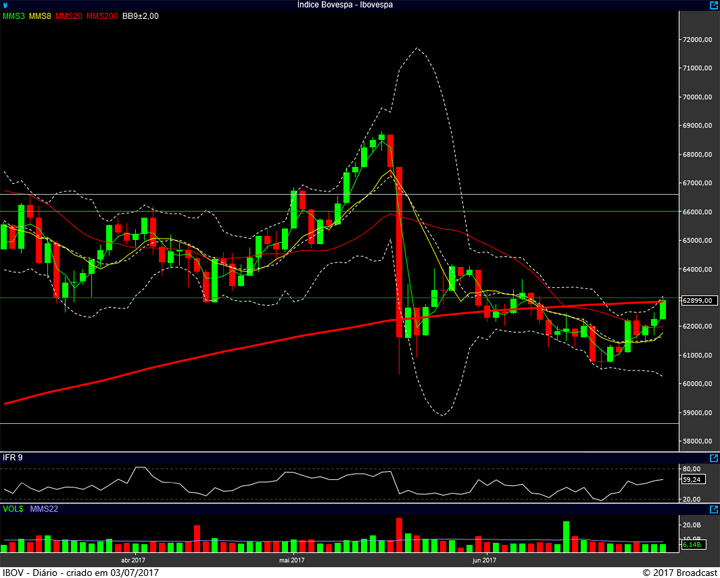The width and height of the screenshot is (720, 578).
Task: Click the IFR 9 panel label
Action: tap(13, 458)
